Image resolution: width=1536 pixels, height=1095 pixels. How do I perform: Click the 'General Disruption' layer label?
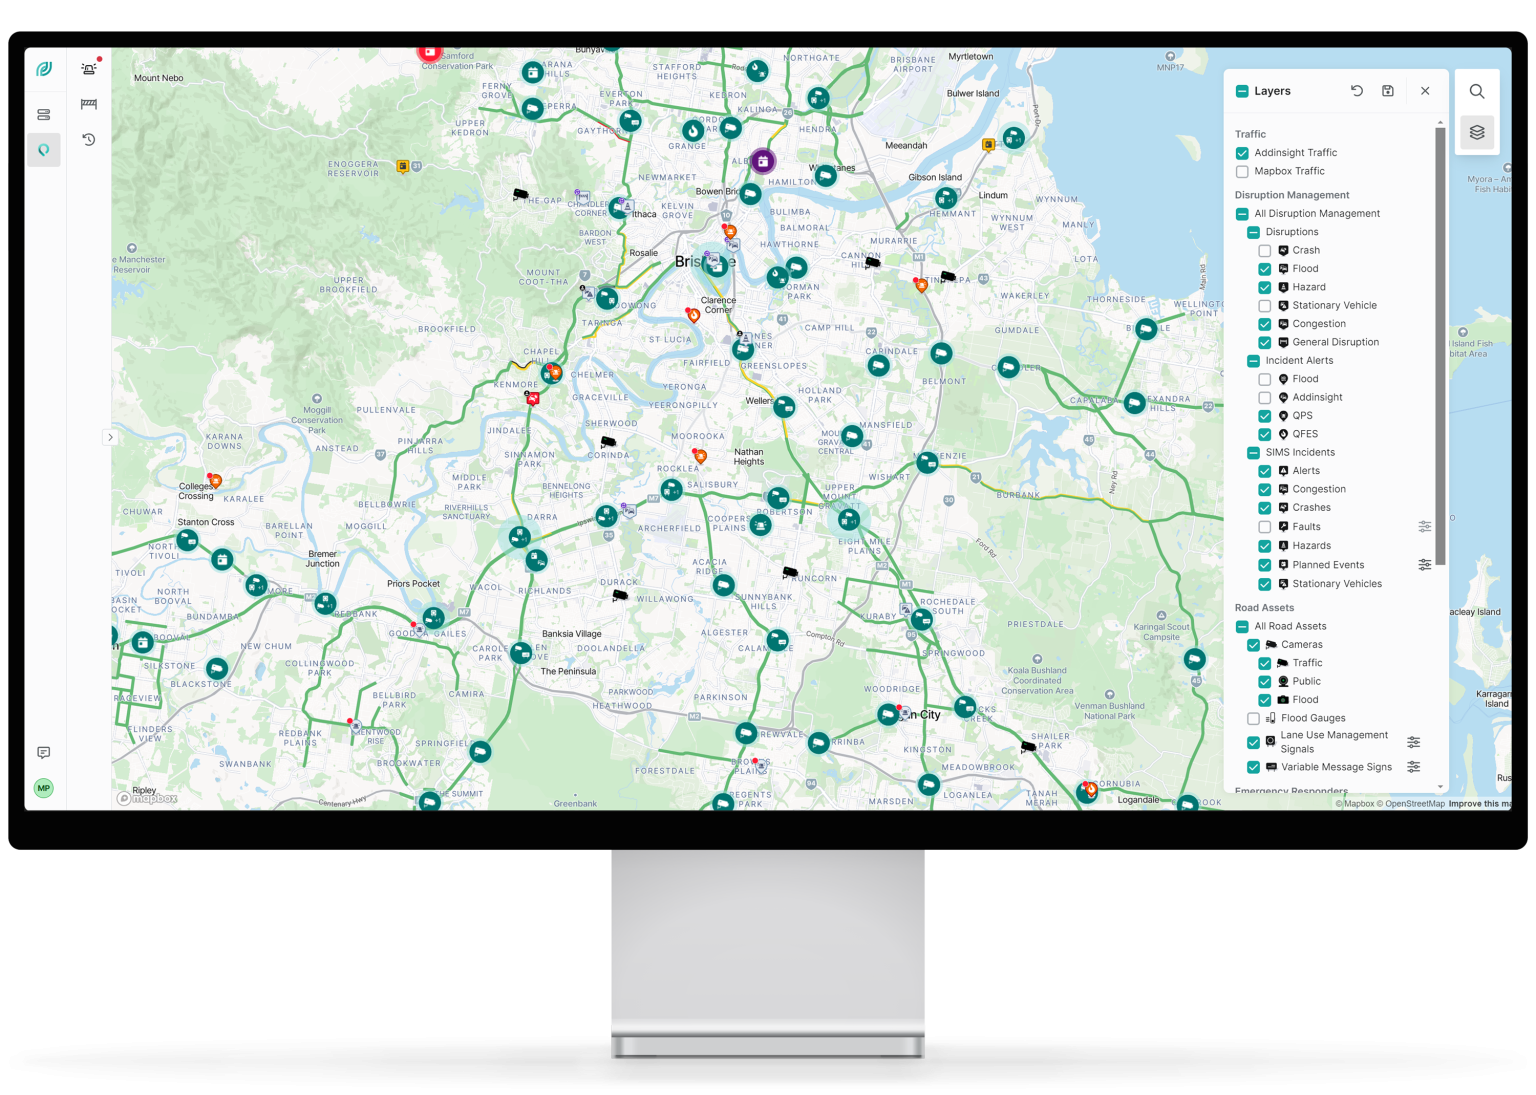[1335, 342]
